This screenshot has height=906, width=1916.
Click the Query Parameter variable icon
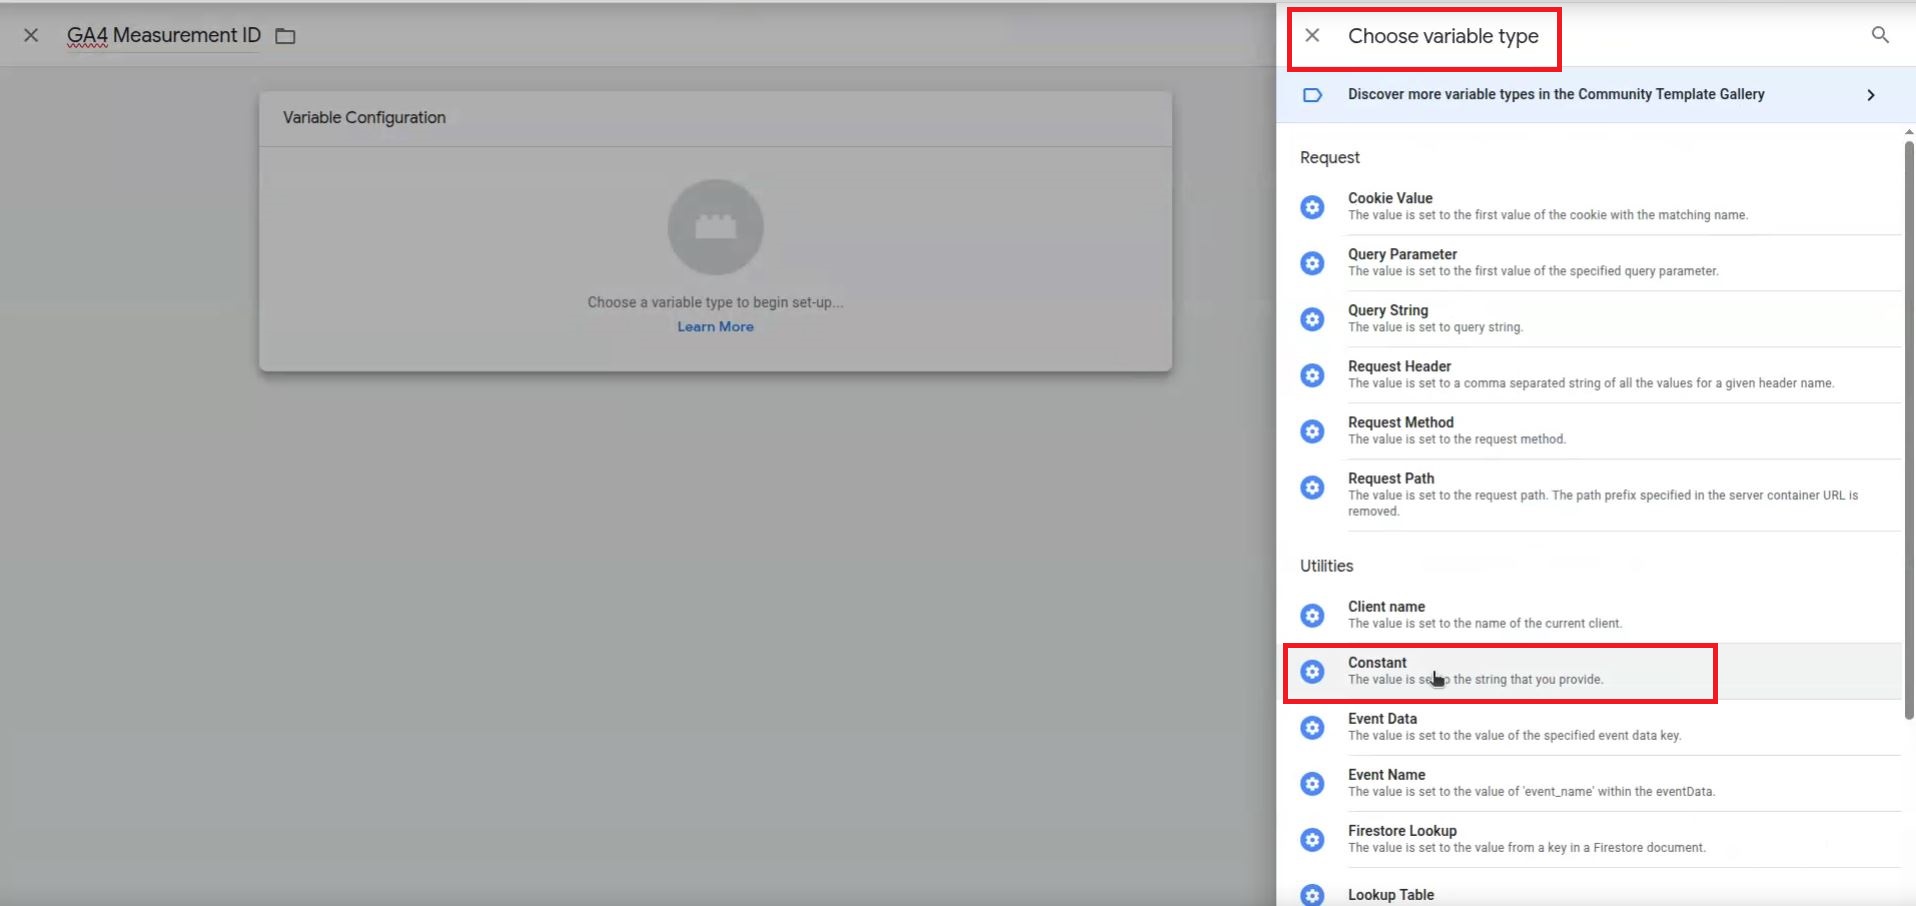point(1312,263)
